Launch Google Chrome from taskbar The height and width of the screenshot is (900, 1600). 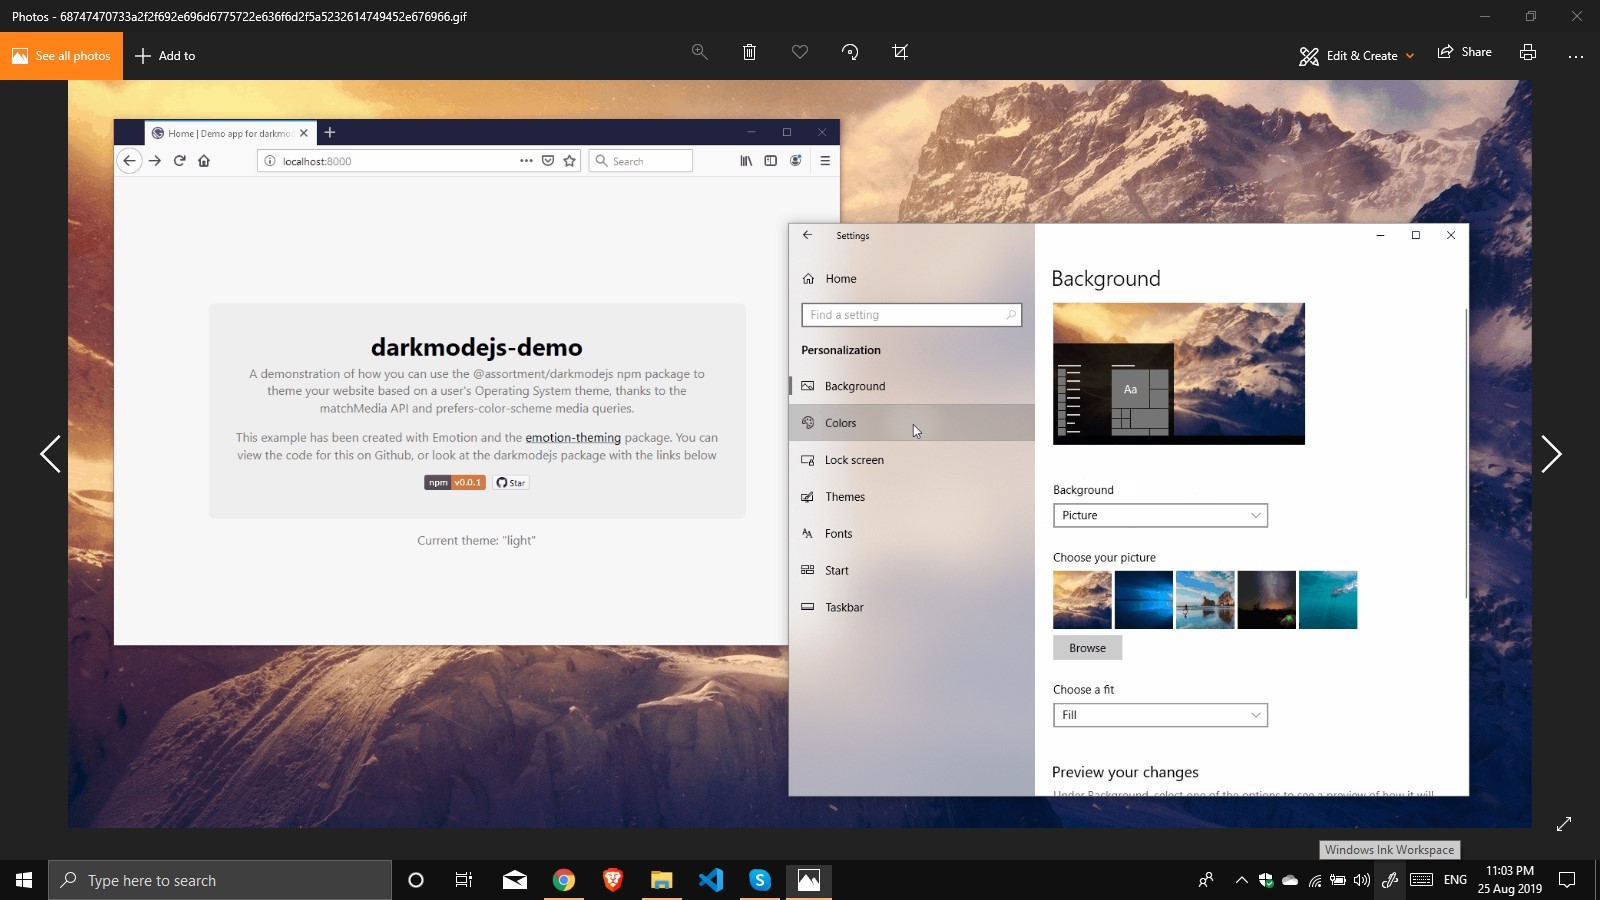(564, 880)
